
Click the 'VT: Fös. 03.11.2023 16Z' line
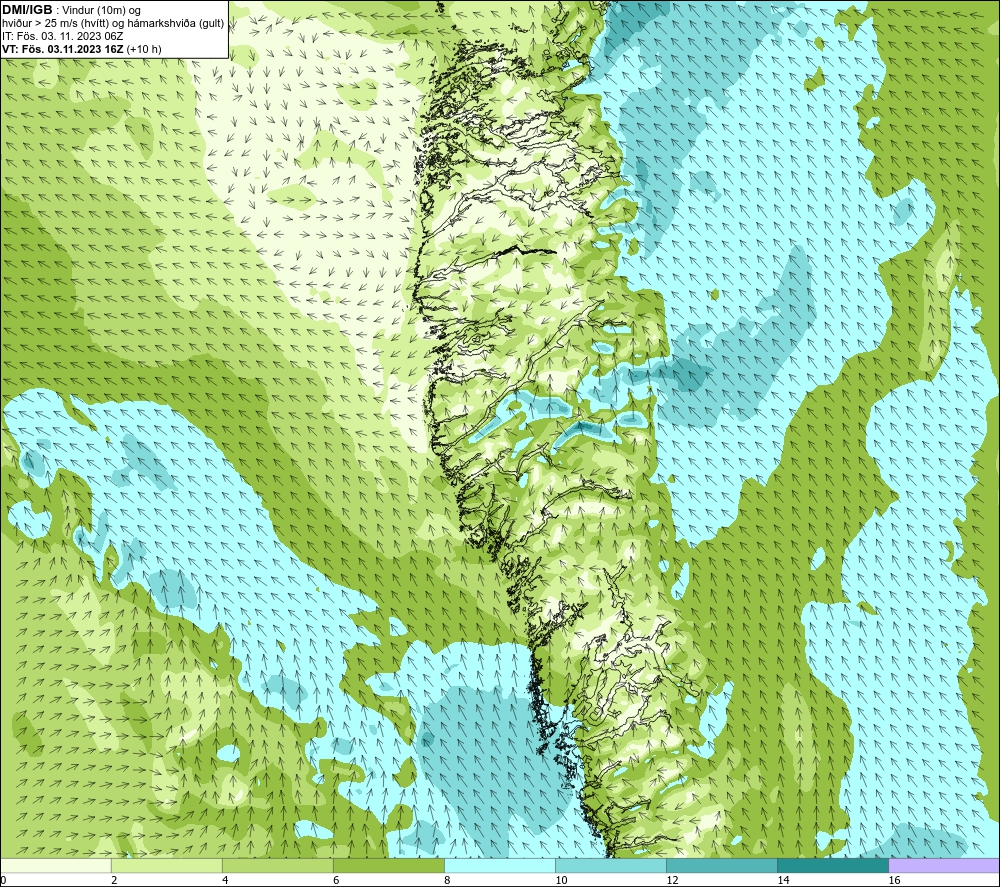click(x=62, y=49)
